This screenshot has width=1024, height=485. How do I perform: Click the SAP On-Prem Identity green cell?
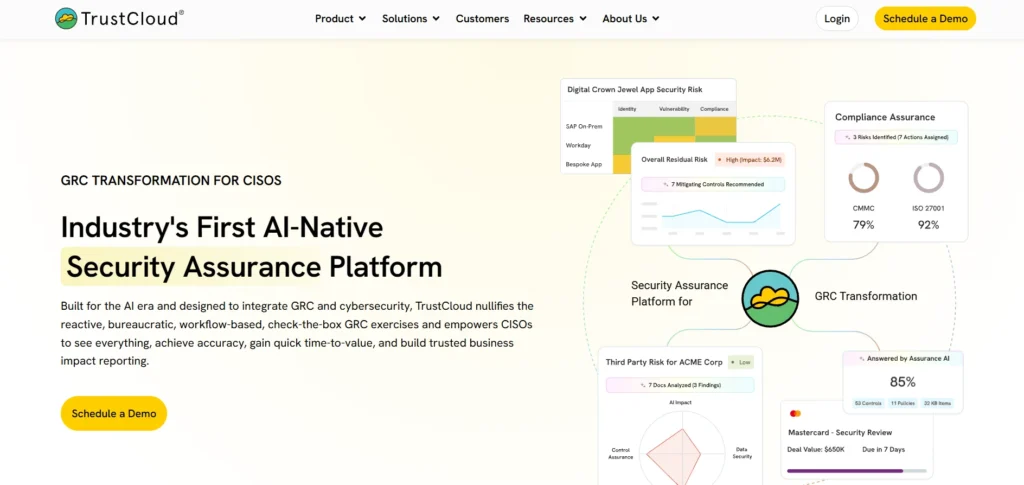[x=633, y=127]
